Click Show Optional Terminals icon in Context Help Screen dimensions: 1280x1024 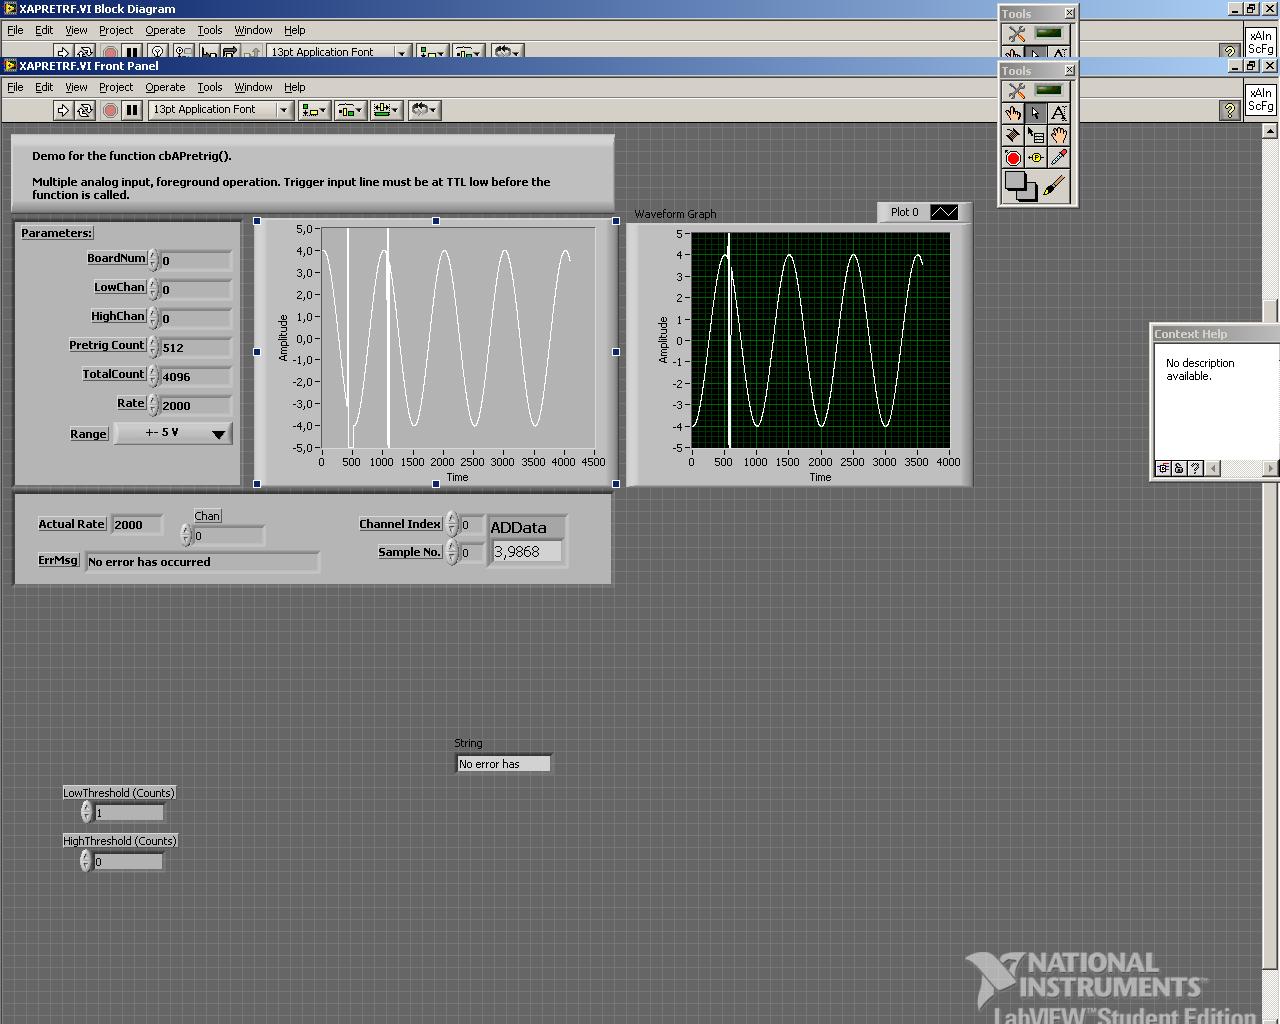click(1163, 468)
